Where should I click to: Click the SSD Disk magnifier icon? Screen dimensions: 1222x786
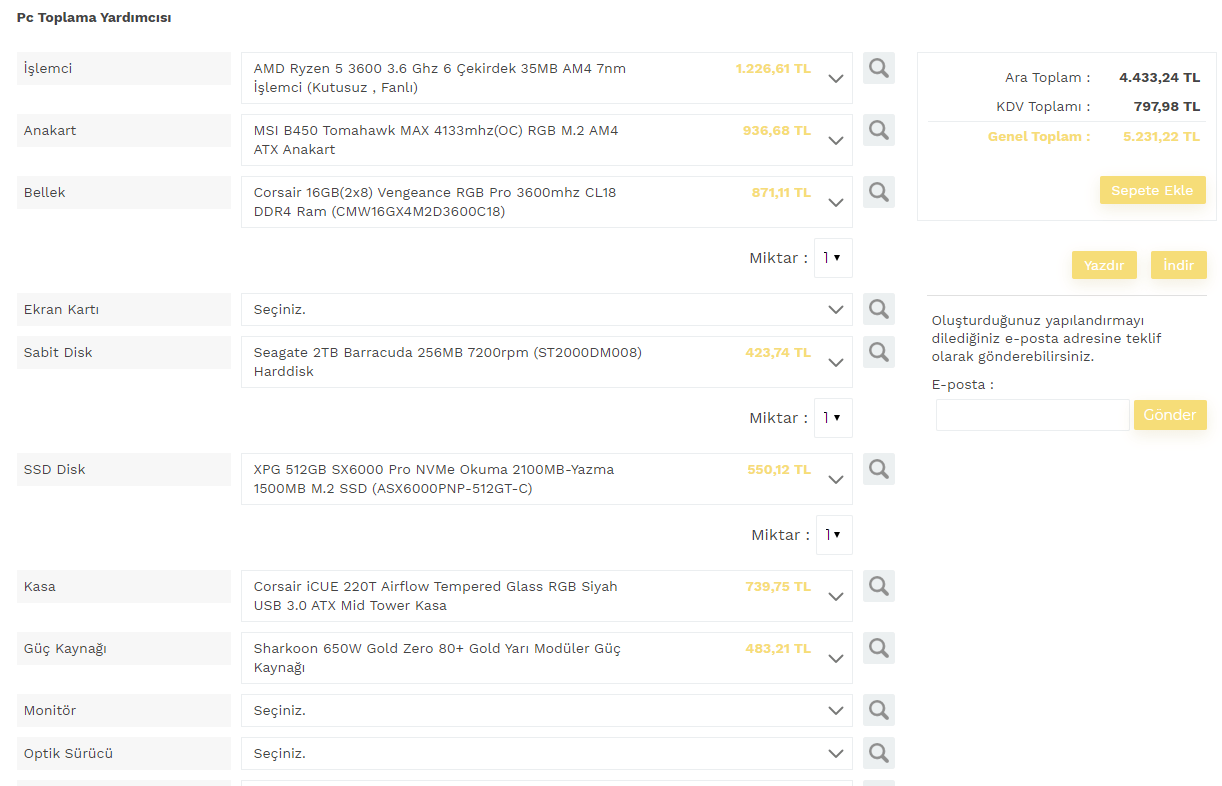click(x=878, y=469)
